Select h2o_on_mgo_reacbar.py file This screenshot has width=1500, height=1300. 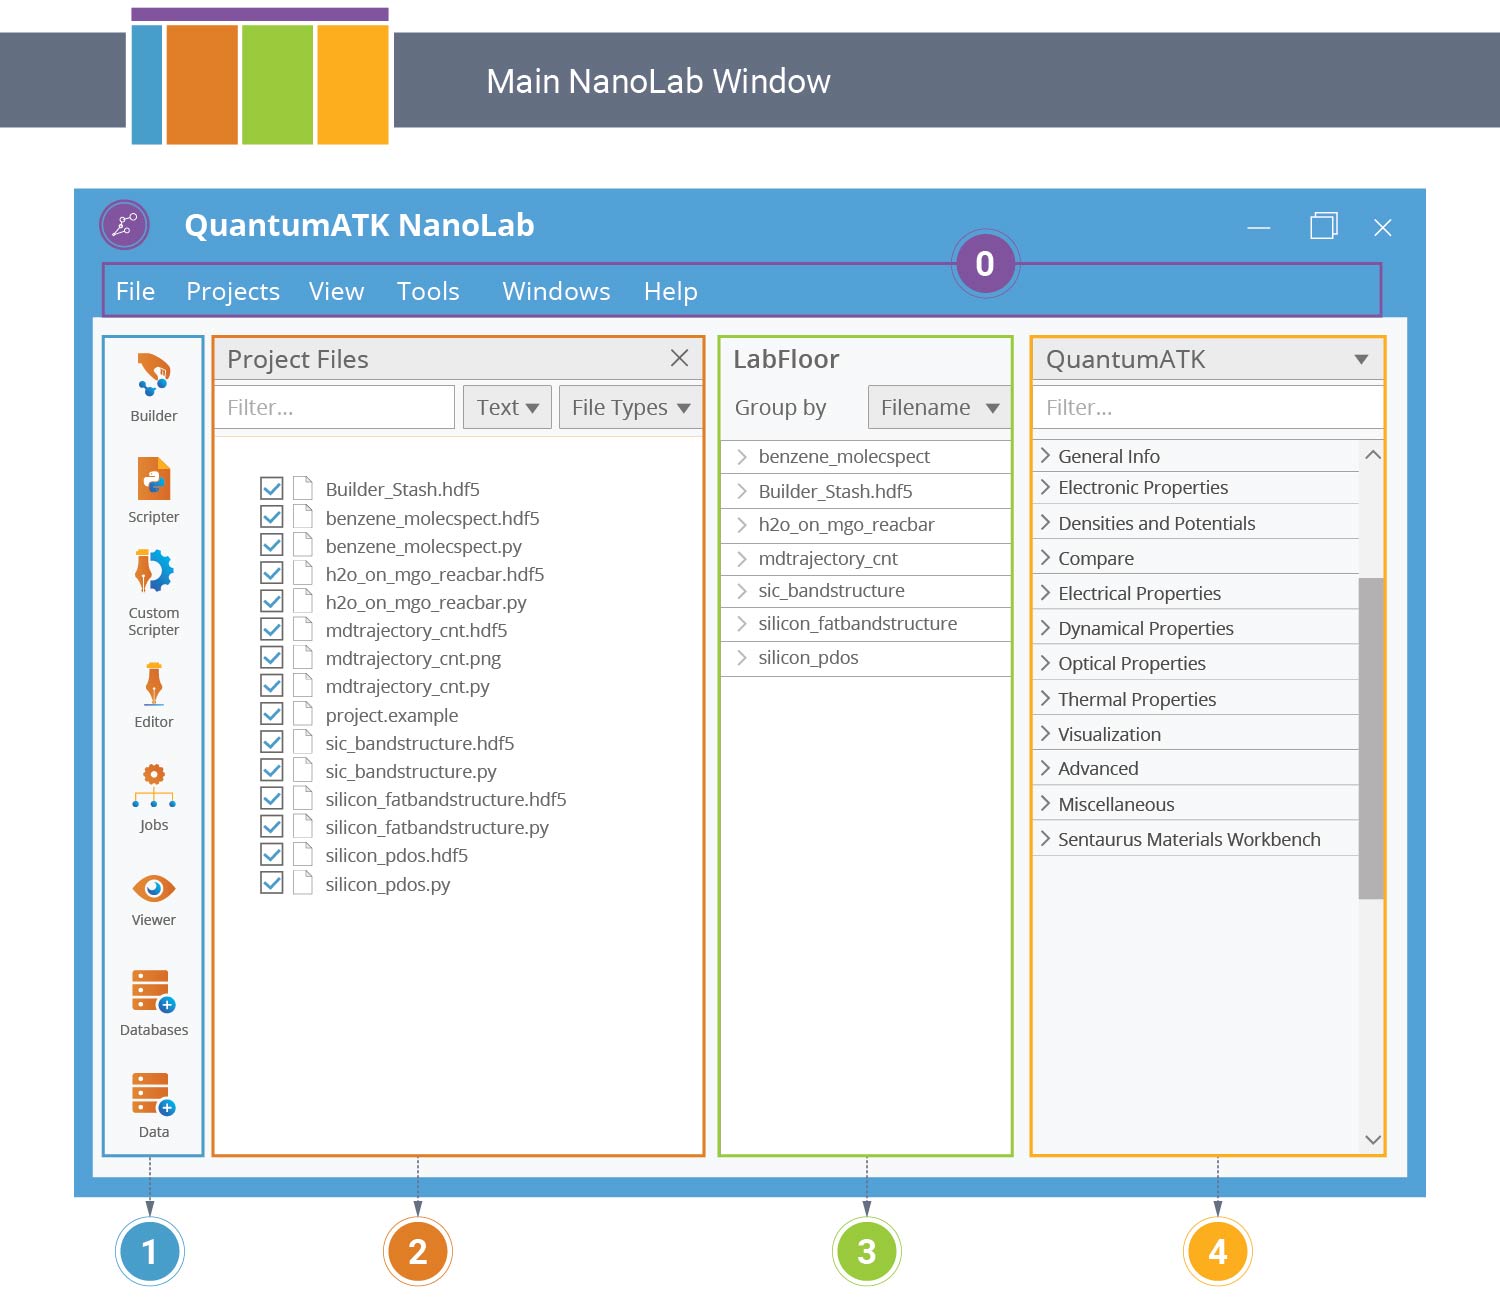click(x=426, y=602)
